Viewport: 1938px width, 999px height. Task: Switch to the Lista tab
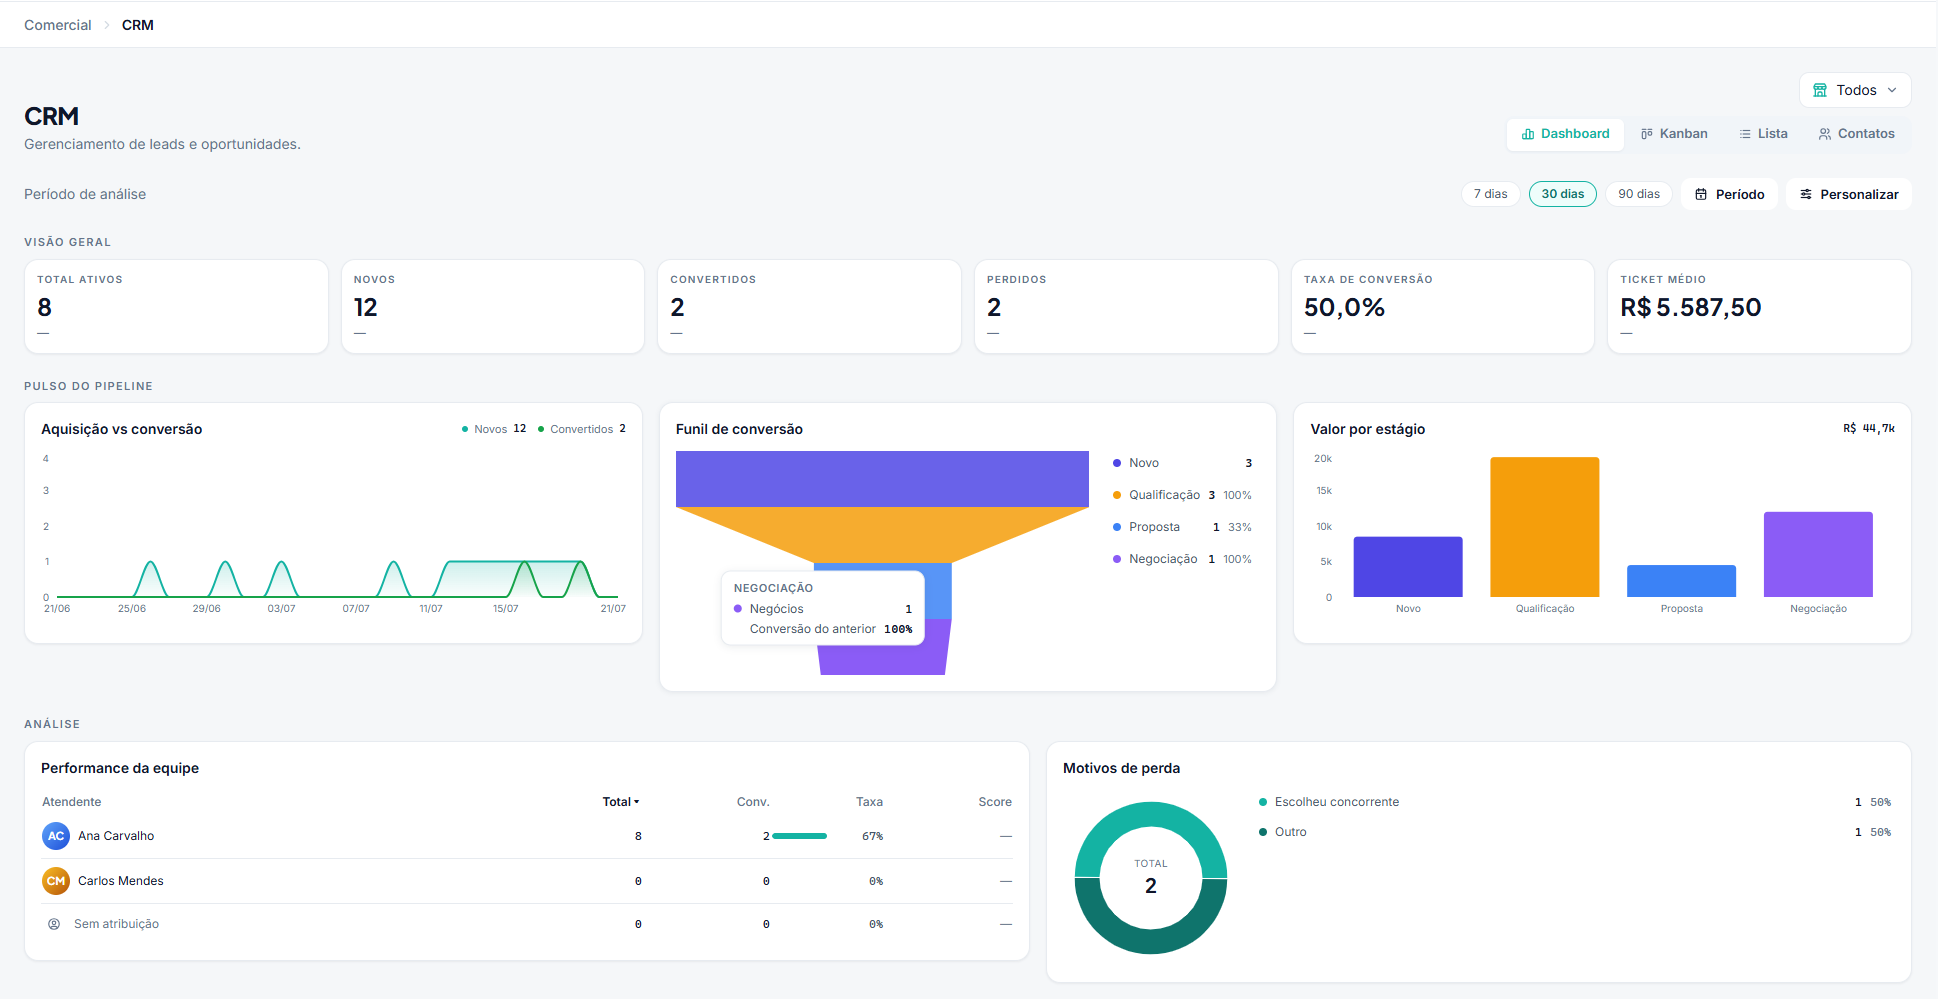[1763, 134]
